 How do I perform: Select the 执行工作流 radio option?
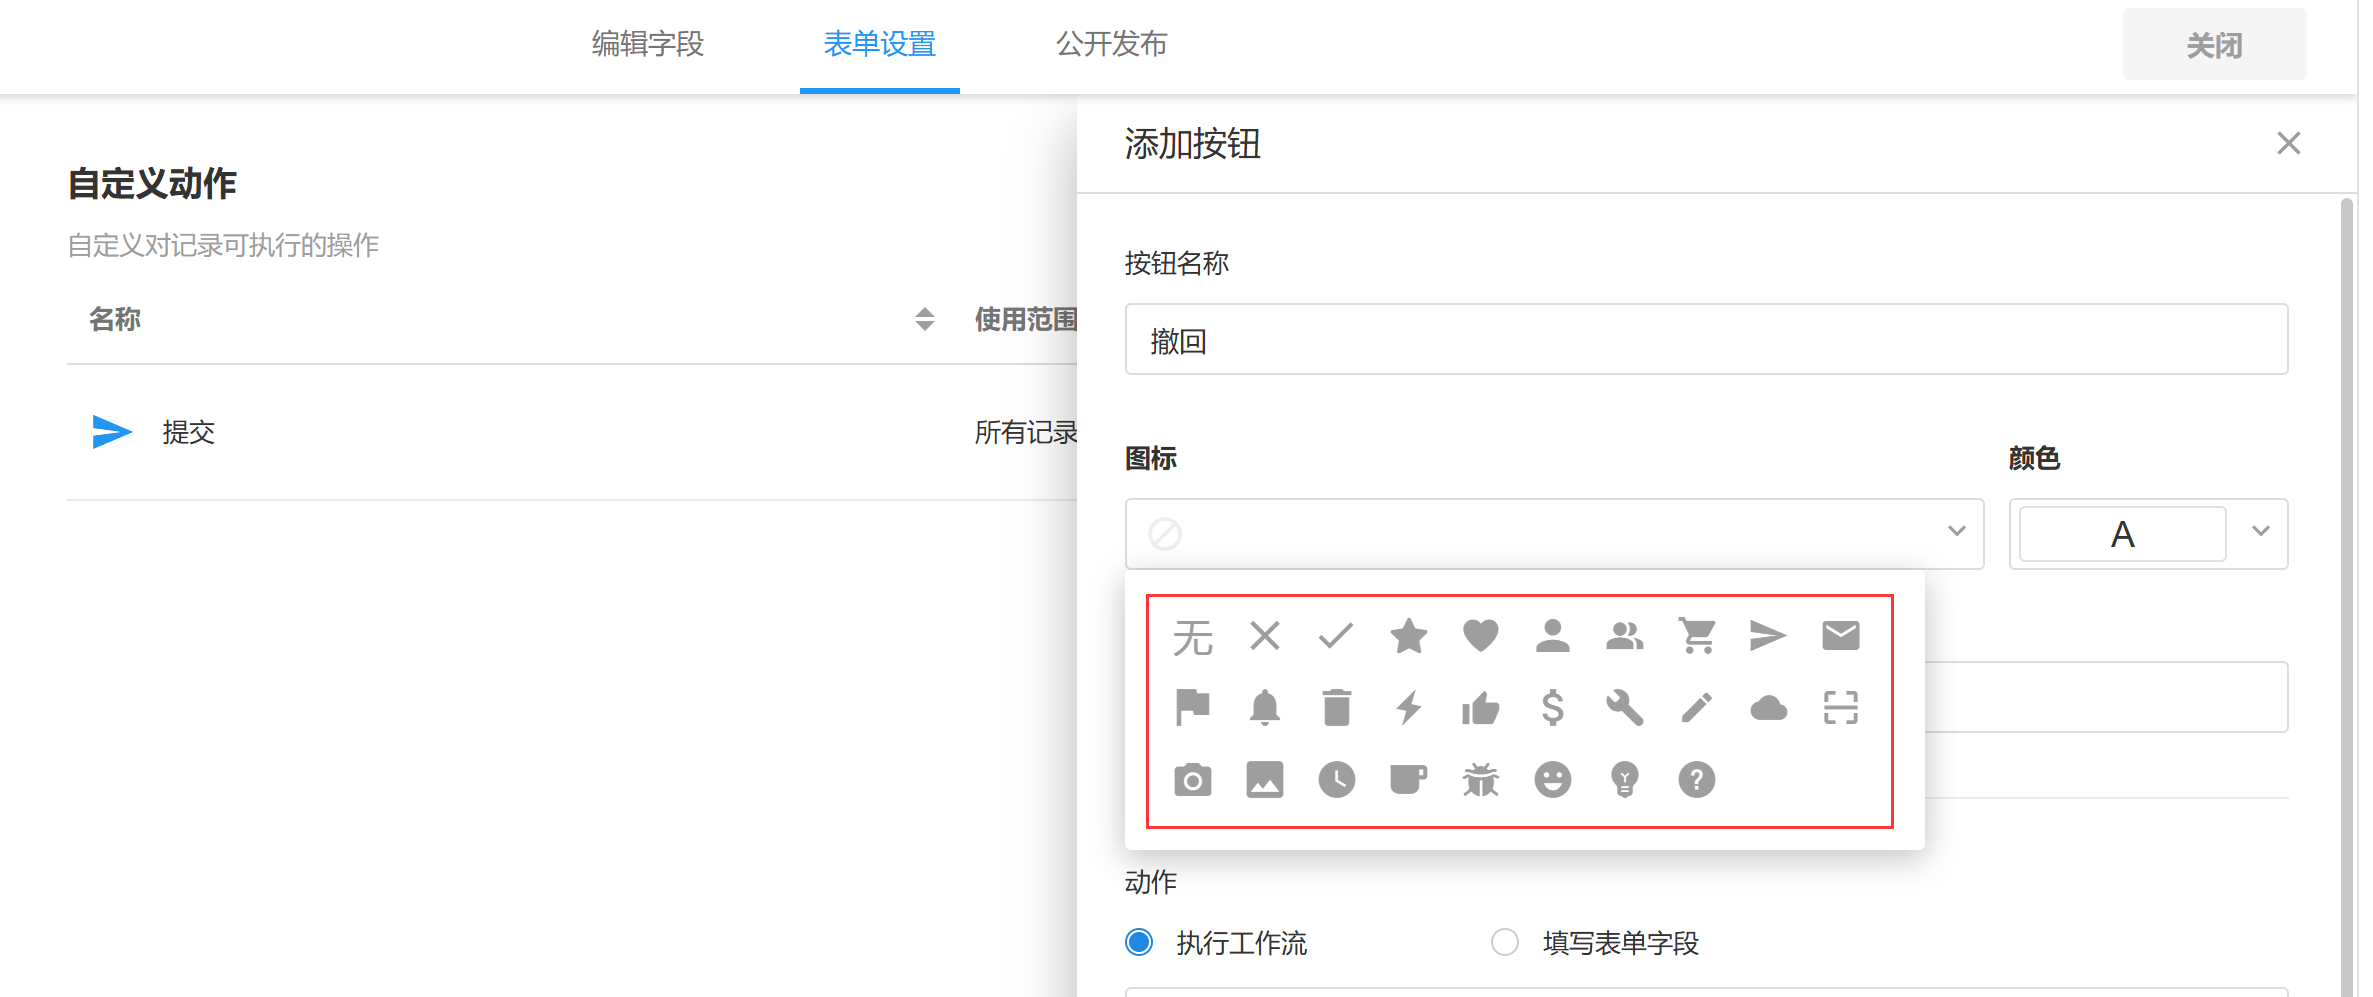point(1139,942)
